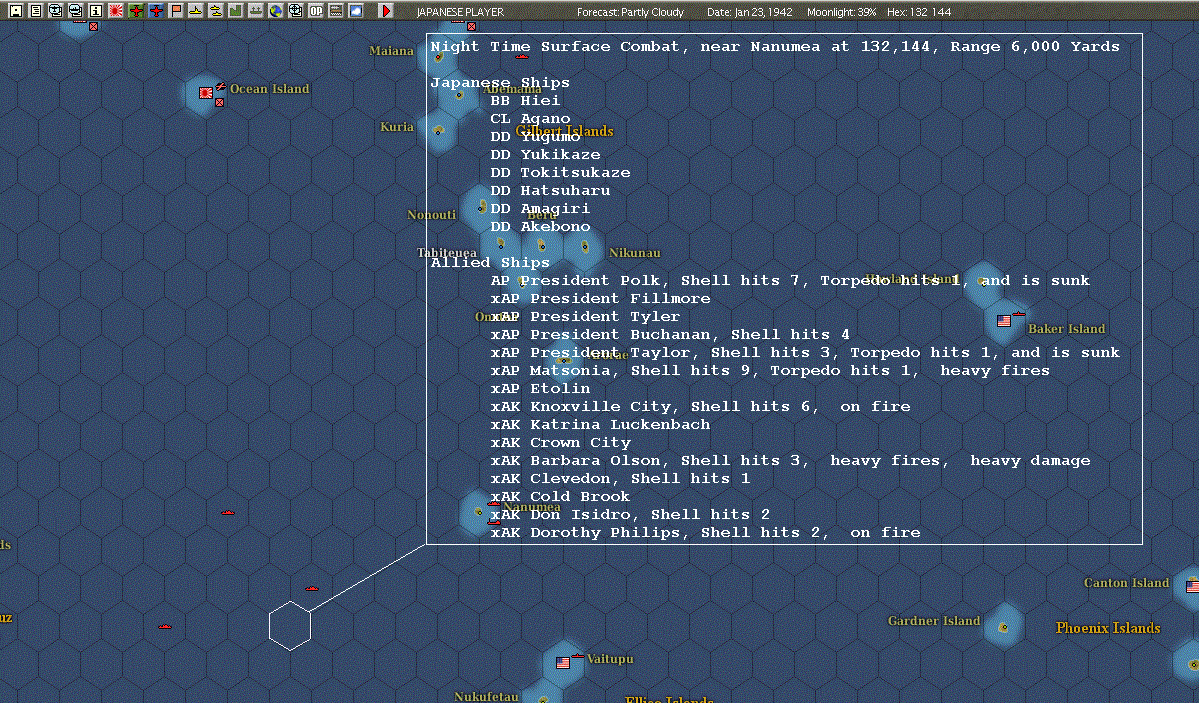Image resolution: width=1199 pixels, height=703 pixels.
Task: Open the information 'i' icon
Action: tap(96, 11)
